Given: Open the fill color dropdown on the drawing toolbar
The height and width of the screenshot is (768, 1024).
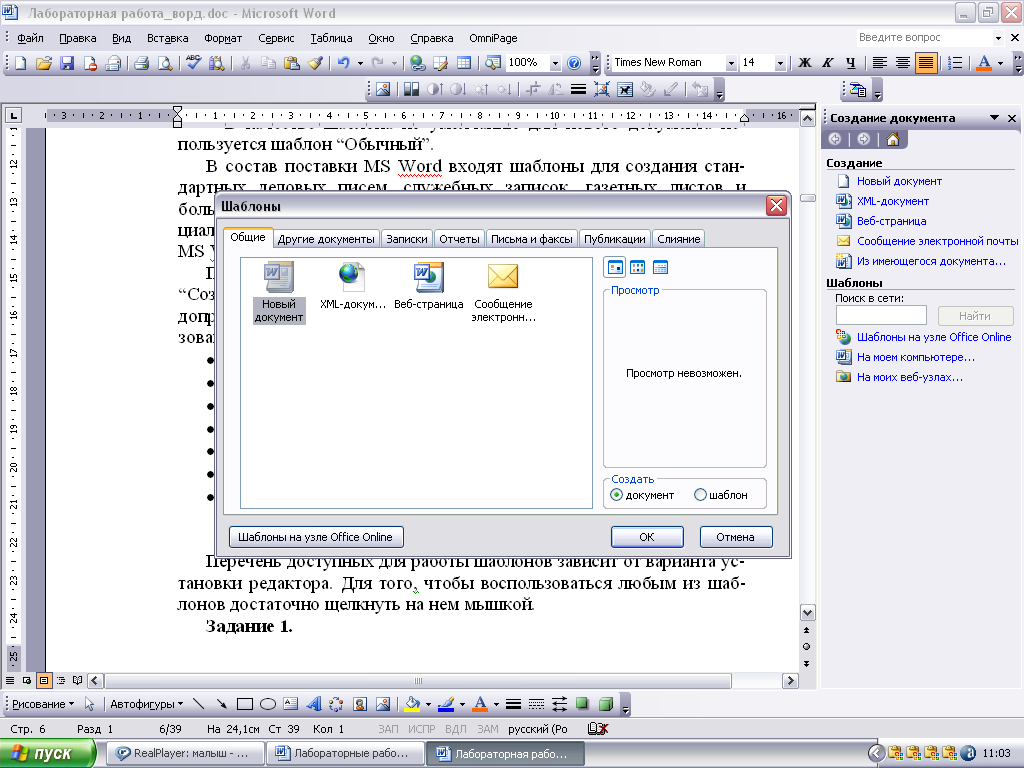Looking at the screenshot, I should point(428,704).
